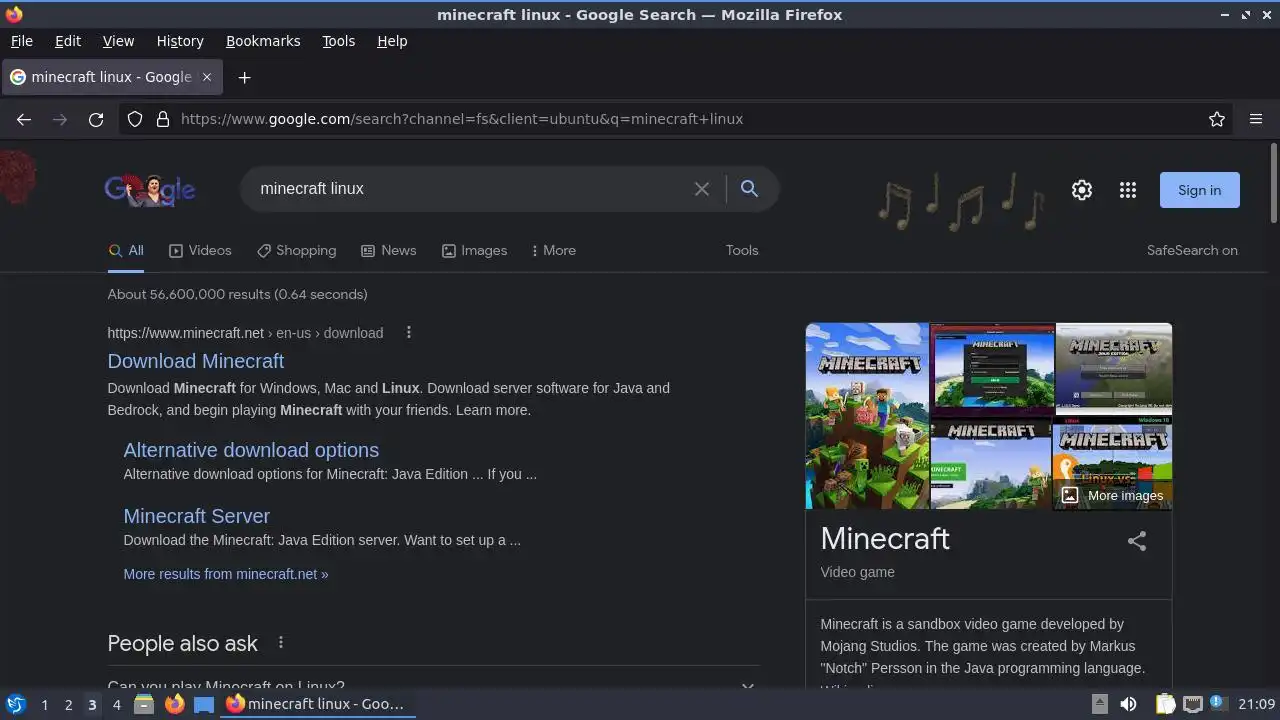
Task: Select the All results tab
Action: 126,251
